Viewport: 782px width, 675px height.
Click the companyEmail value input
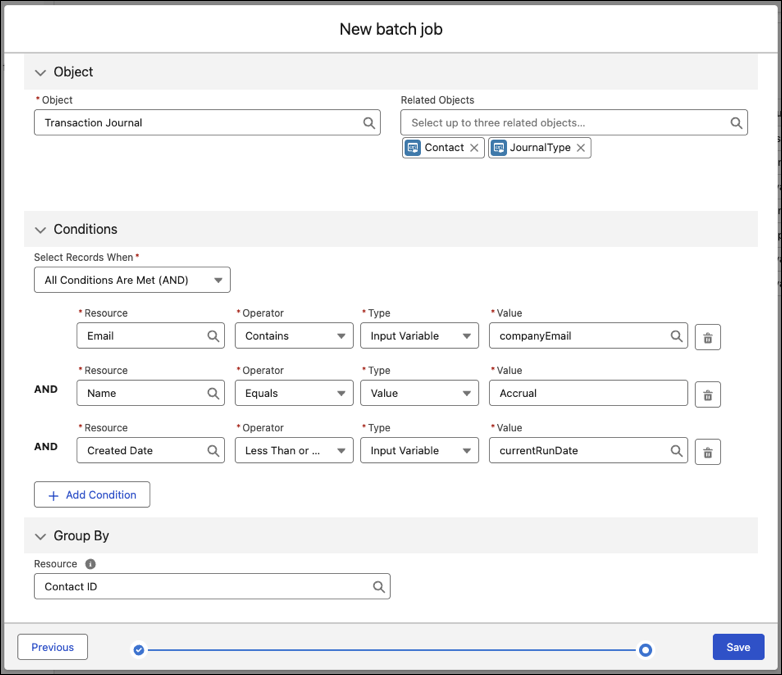pos(588,336)
